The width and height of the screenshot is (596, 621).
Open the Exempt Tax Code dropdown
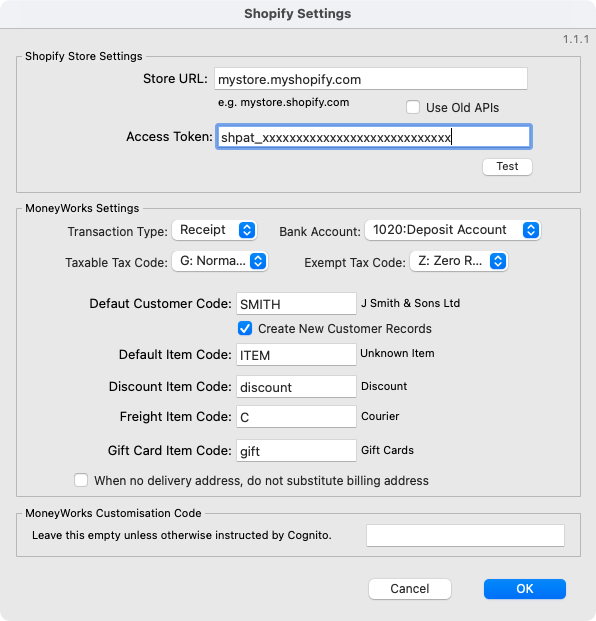tap(459, 261)
